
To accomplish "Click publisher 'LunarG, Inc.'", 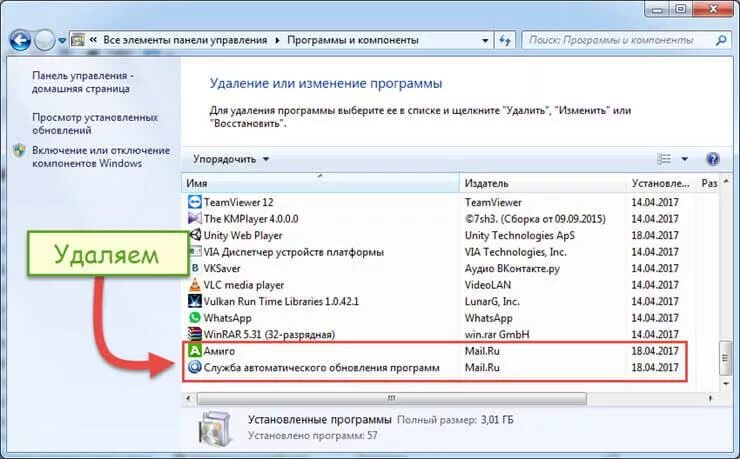I will pyautogui.click(x=492, y=301).
